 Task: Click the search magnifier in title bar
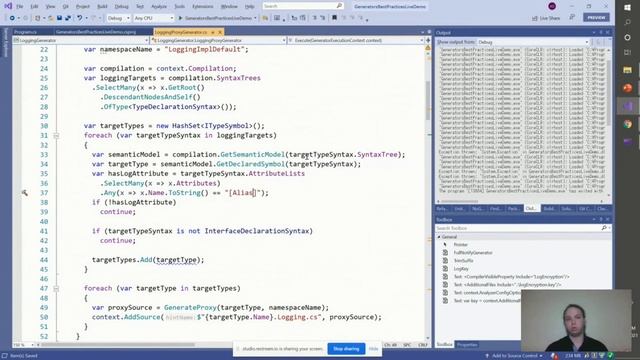point(339,6)
